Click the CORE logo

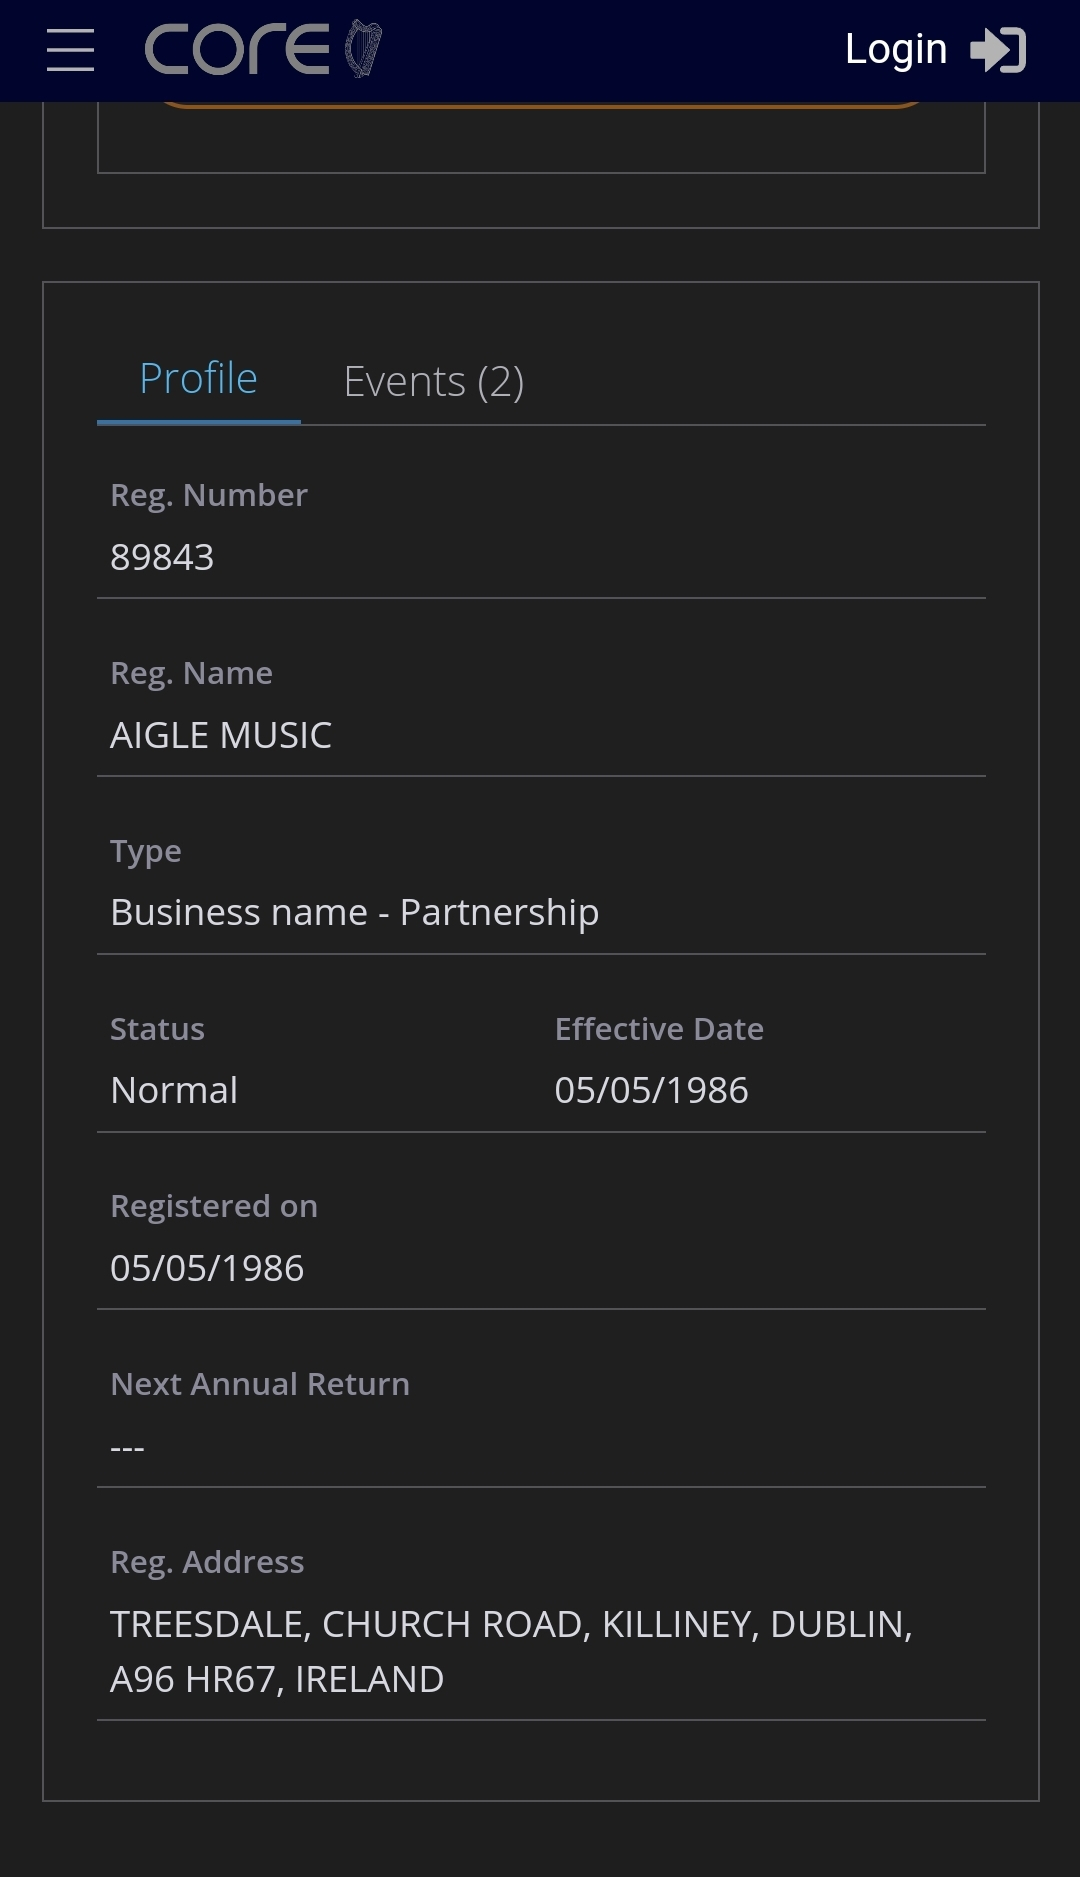click(263, 49)
